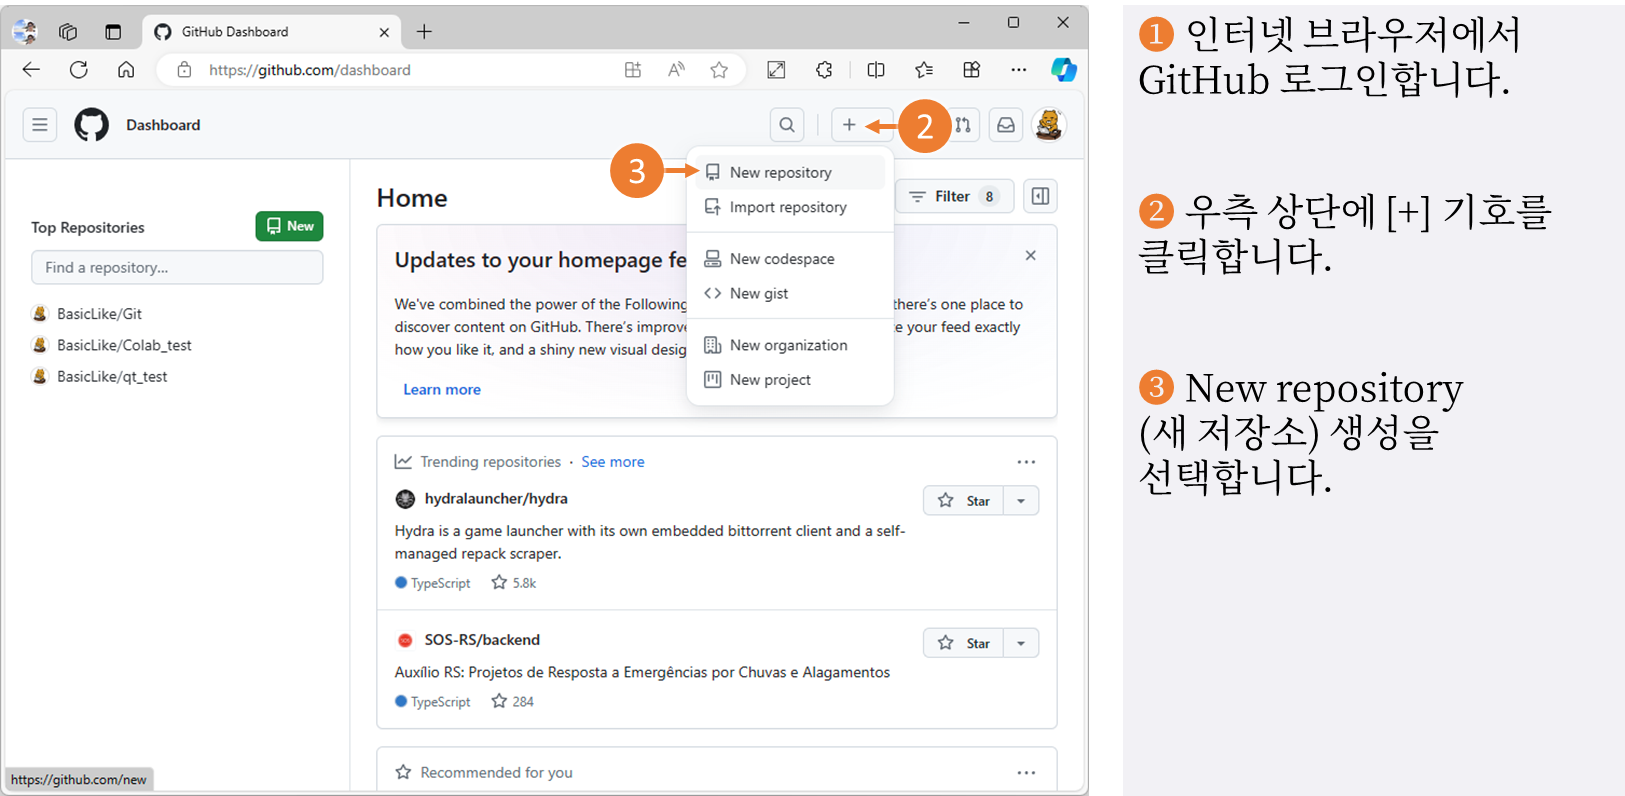Image resolution: width=1625 pixels, height=796 pixels.
Task: Open browser collections icon
Action: click(x=971, y=70)
